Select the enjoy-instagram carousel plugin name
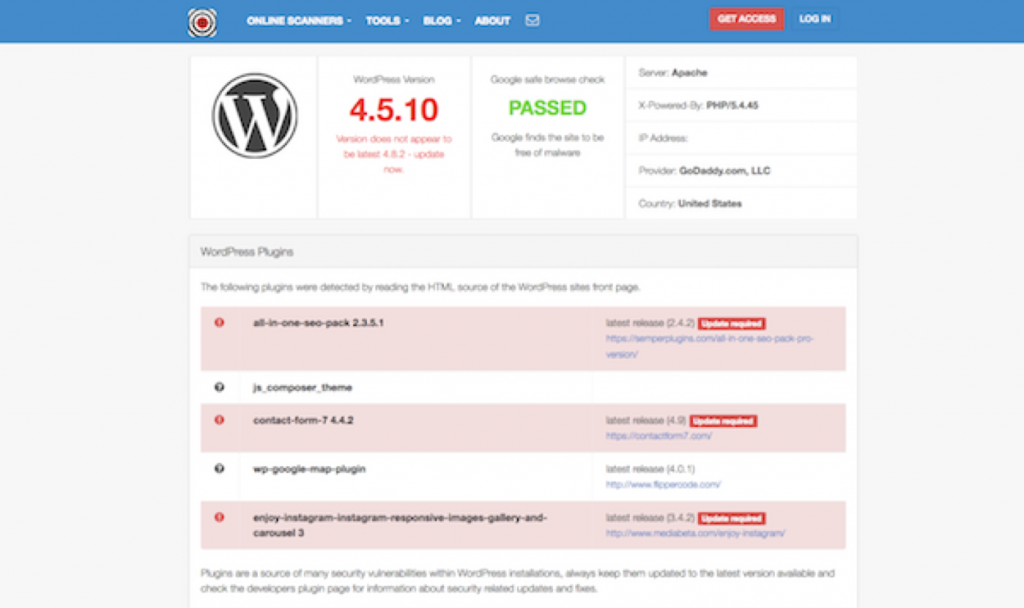This screenshot has height=608, width=1024. coord(400,525)
